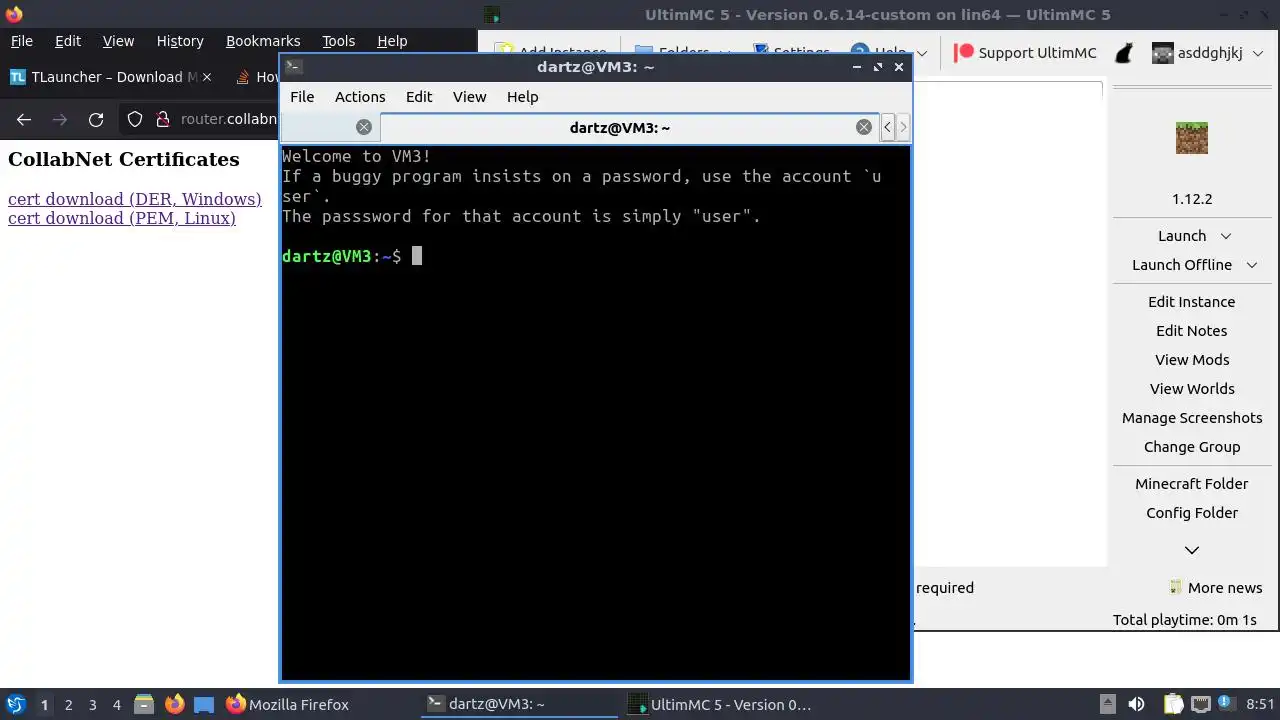1280x720 pixels.
Task: Click the Patreon icon beside Support UltimMC
Action: [963, 53]
